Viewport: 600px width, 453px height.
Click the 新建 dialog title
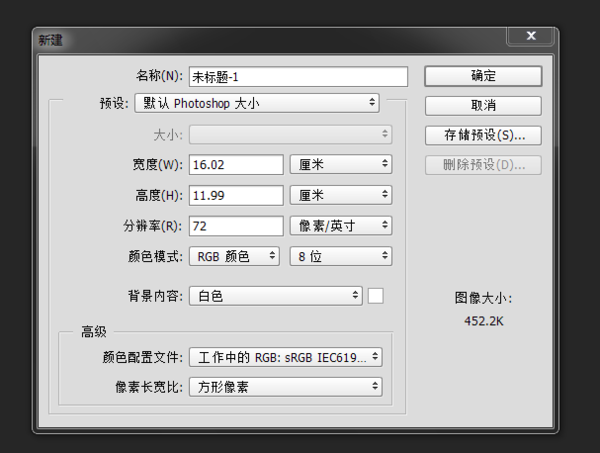(x=50, y=40)
